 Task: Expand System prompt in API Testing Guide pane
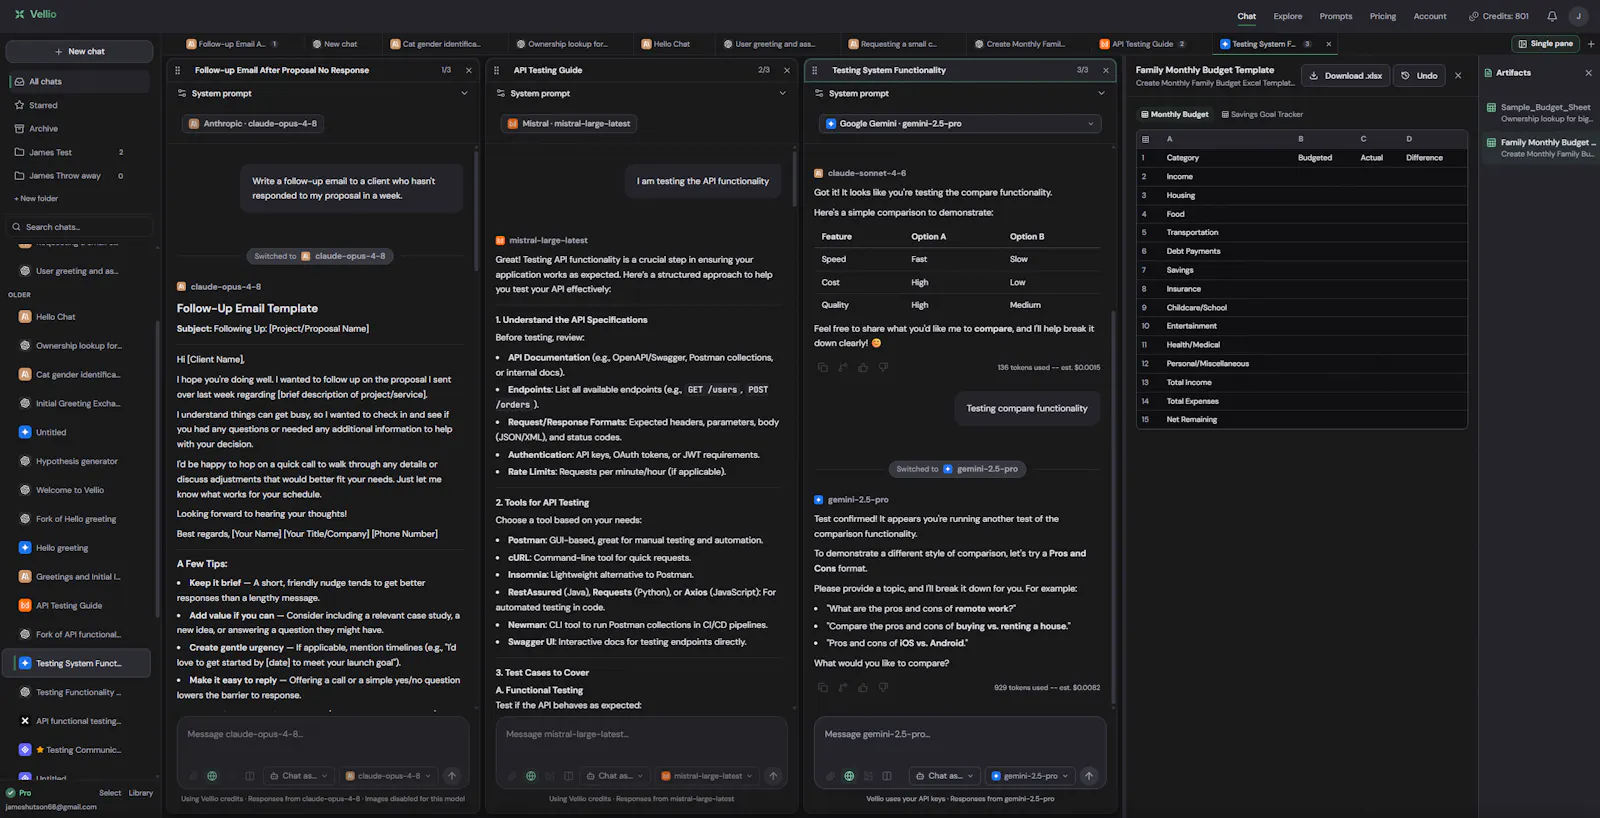[641, 93]
